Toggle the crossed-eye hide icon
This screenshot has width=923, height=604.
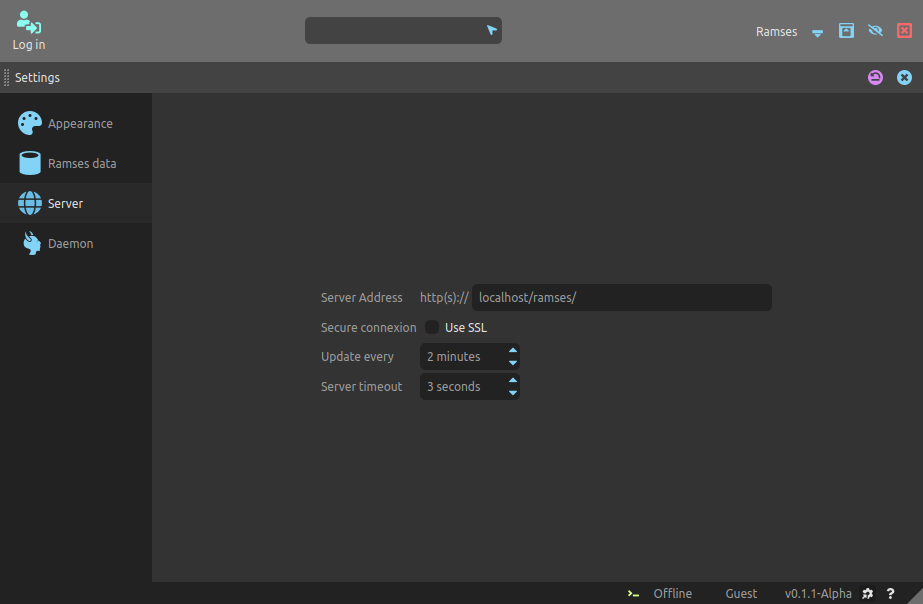875,31
